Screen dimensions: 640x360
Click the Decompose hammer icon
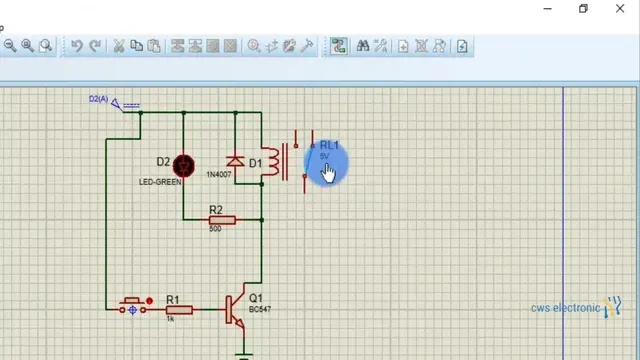(307, 46)
